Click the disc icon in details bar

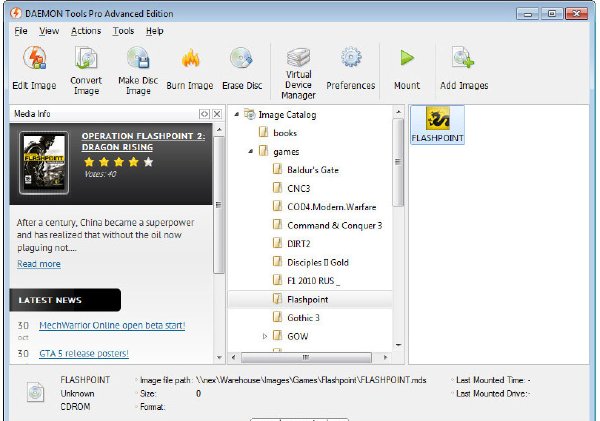click(x=35, y=393)
